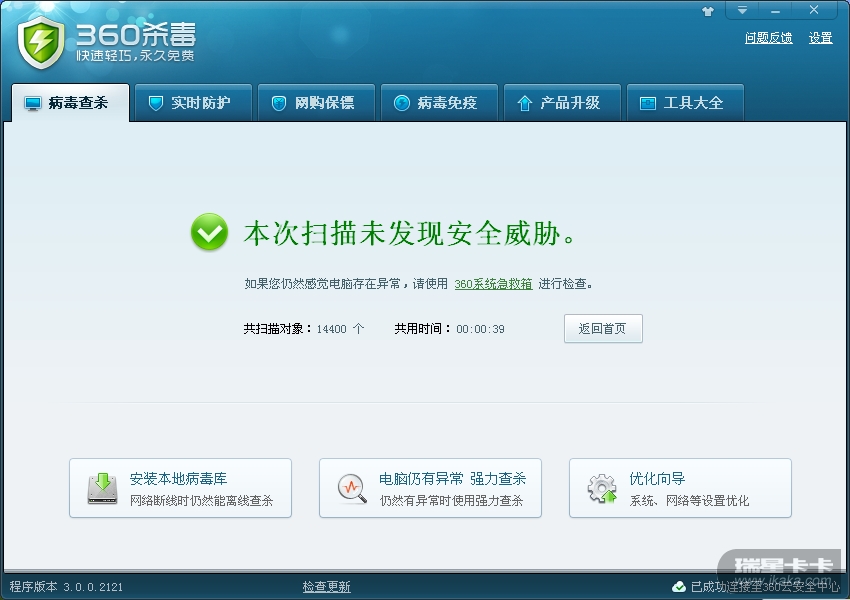
Task: Switch to the 工具大全 tab
Action: point(685,103)
